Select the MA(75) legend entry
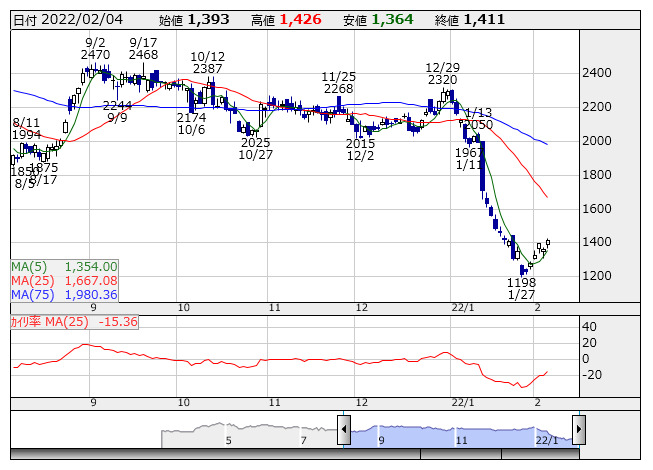653x470 pixels. click(x=64, y=294)
